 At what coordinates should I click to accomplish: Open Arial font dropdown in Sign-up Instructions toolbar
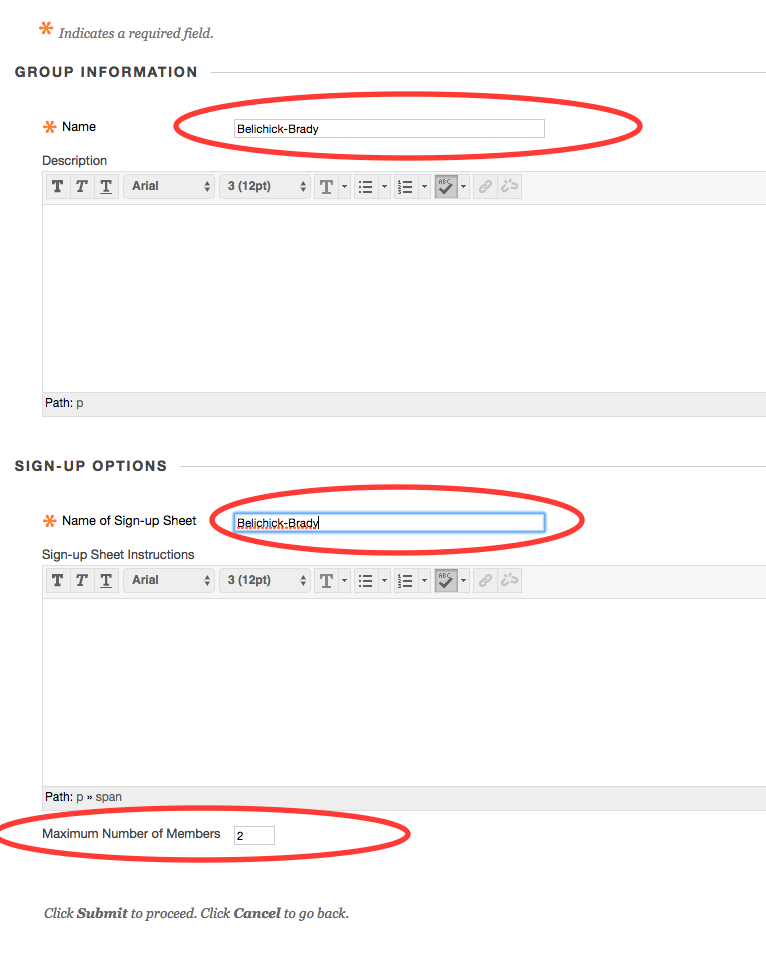(x=169, y=580)
